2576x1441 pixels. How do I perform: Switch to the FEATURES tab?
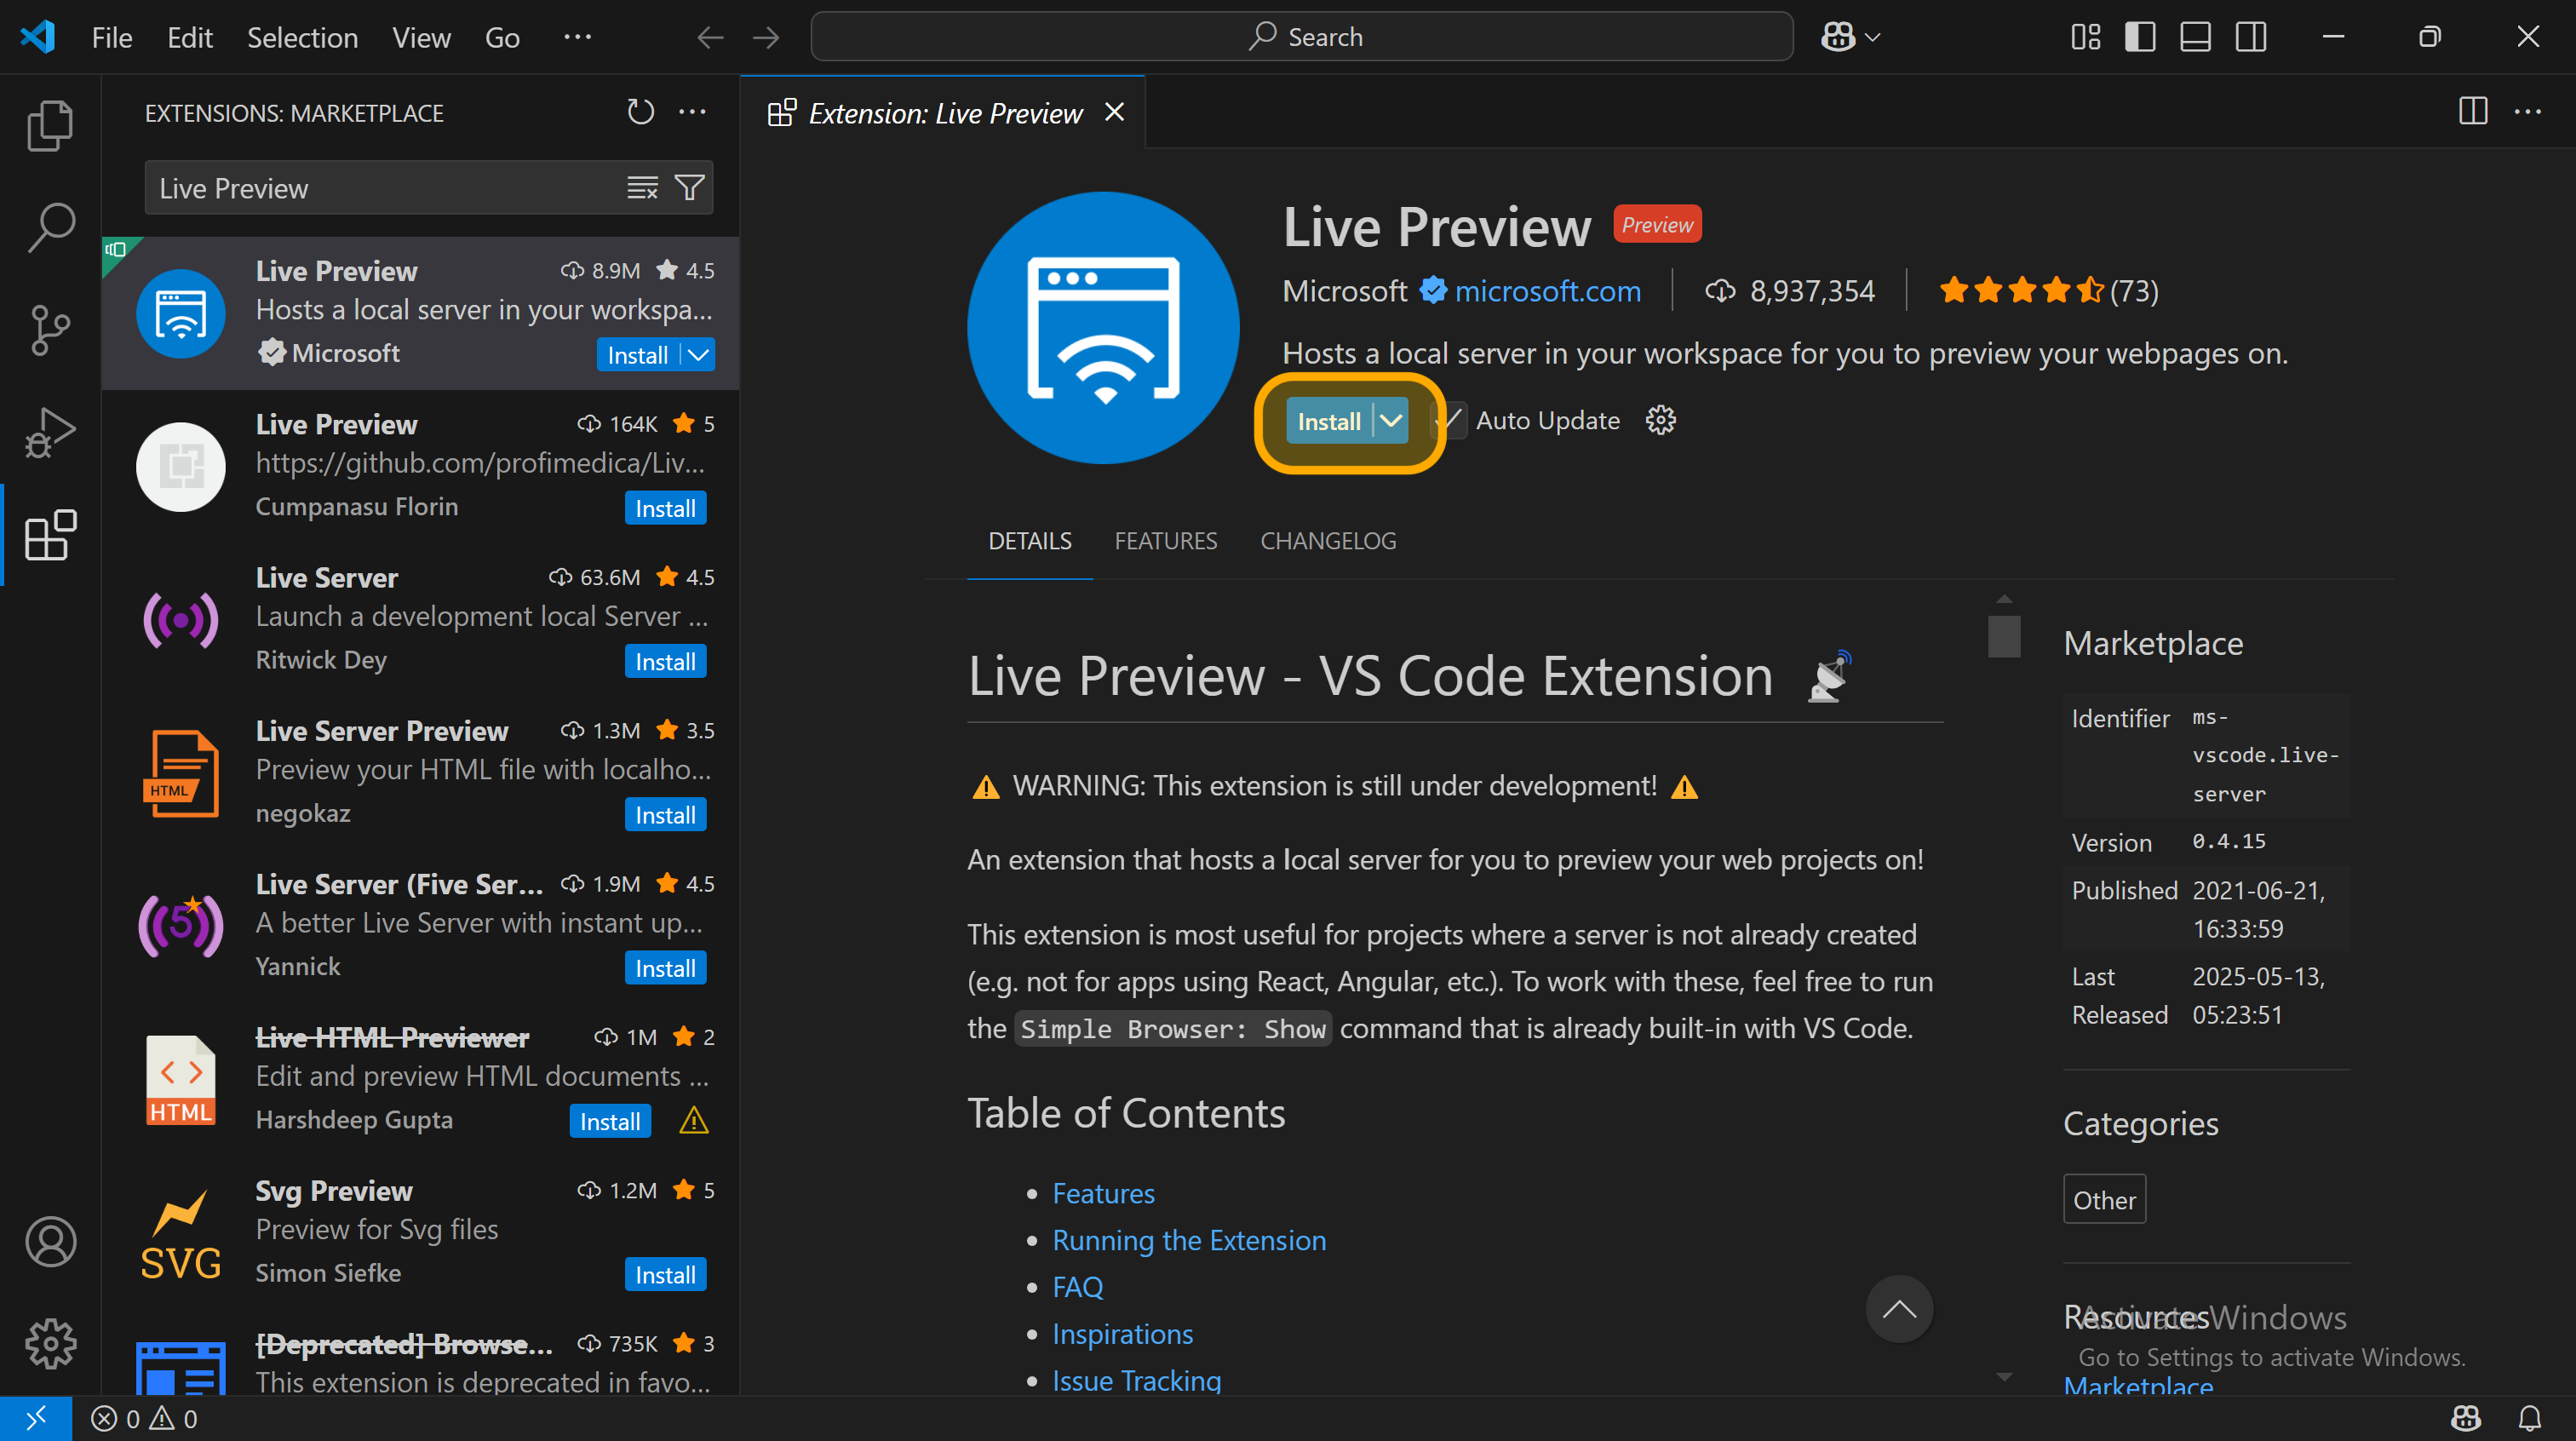click(1166, 541)
